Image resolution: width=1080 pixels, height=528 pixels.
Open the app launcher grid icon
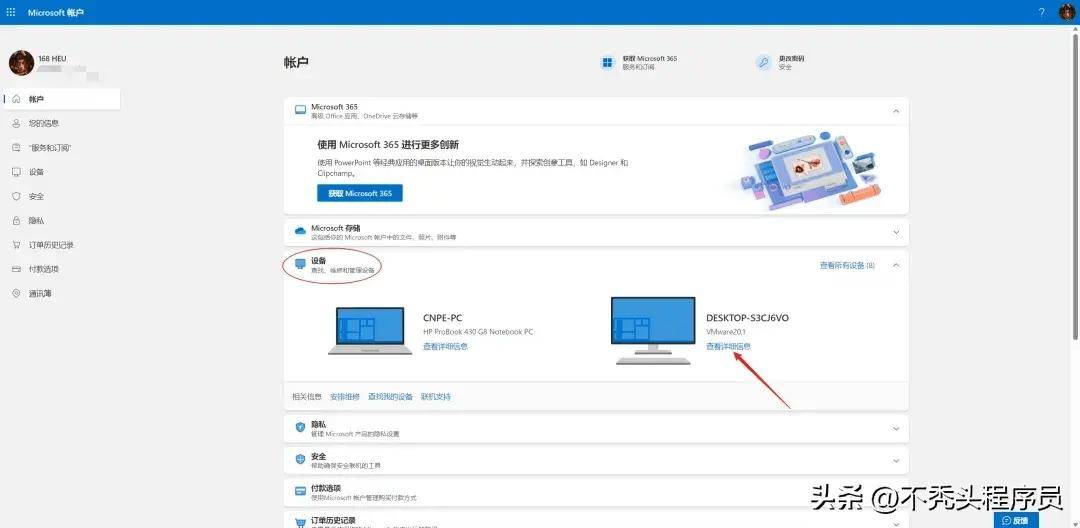(x=11, y=12)
